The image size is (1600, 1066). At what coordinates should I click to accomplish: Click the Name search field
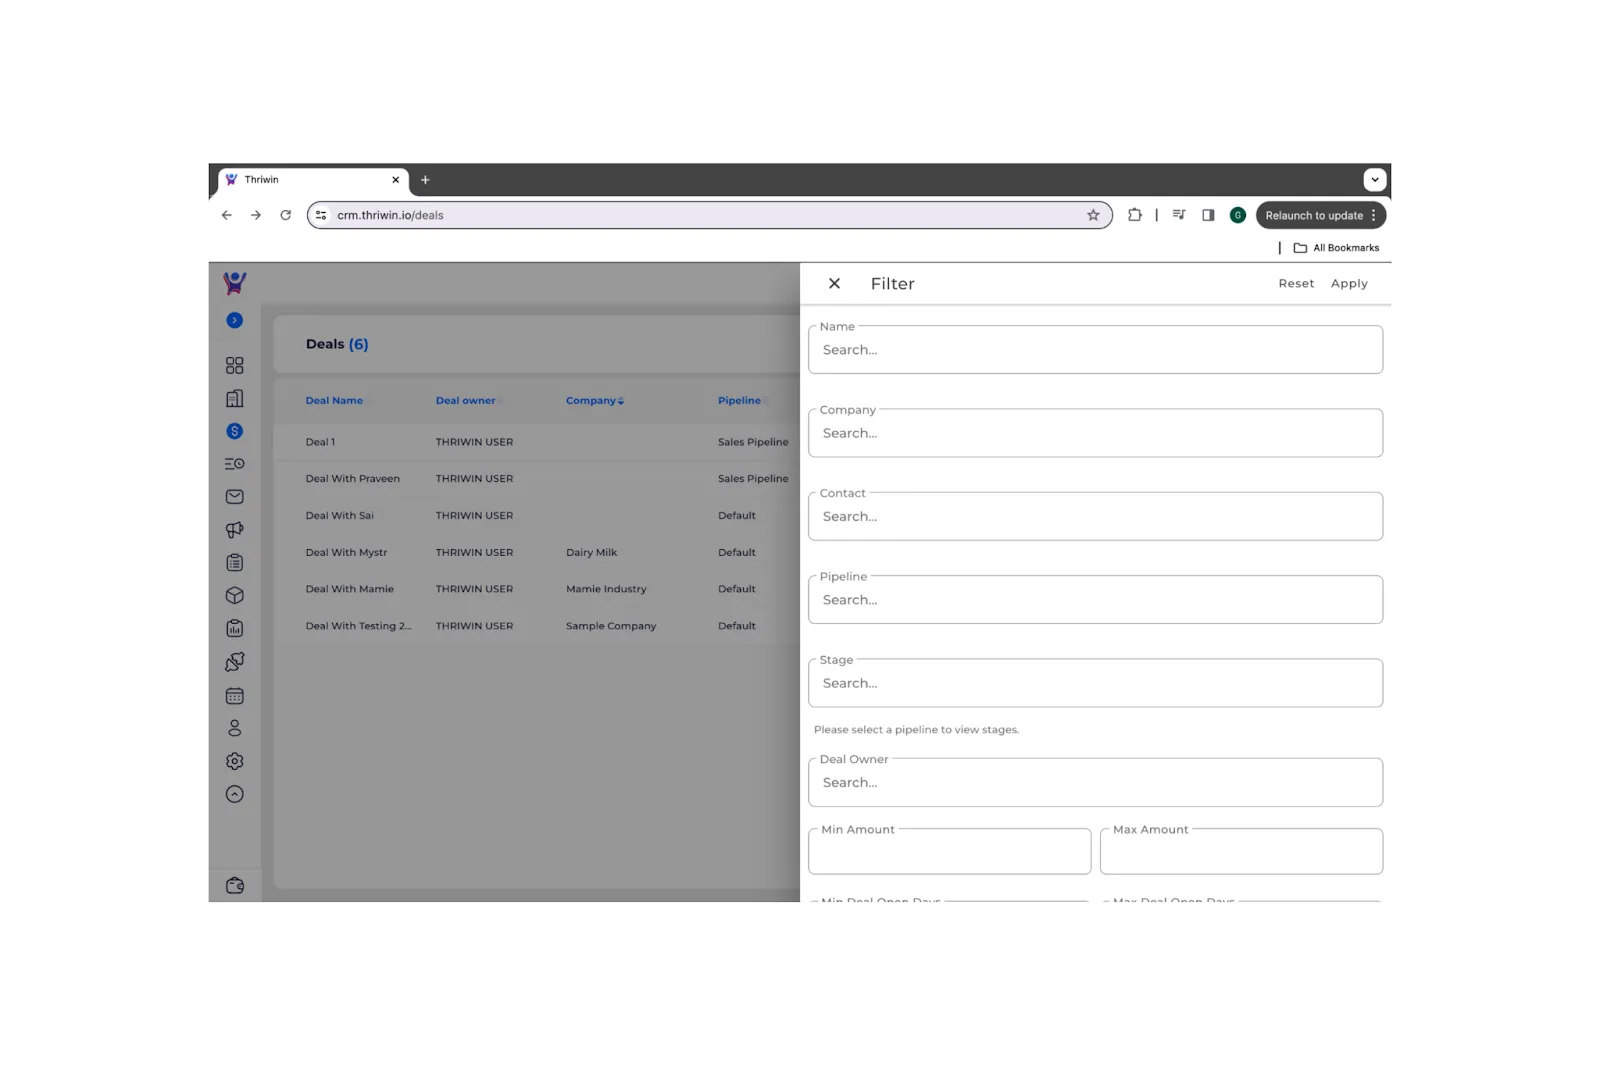1096,350
